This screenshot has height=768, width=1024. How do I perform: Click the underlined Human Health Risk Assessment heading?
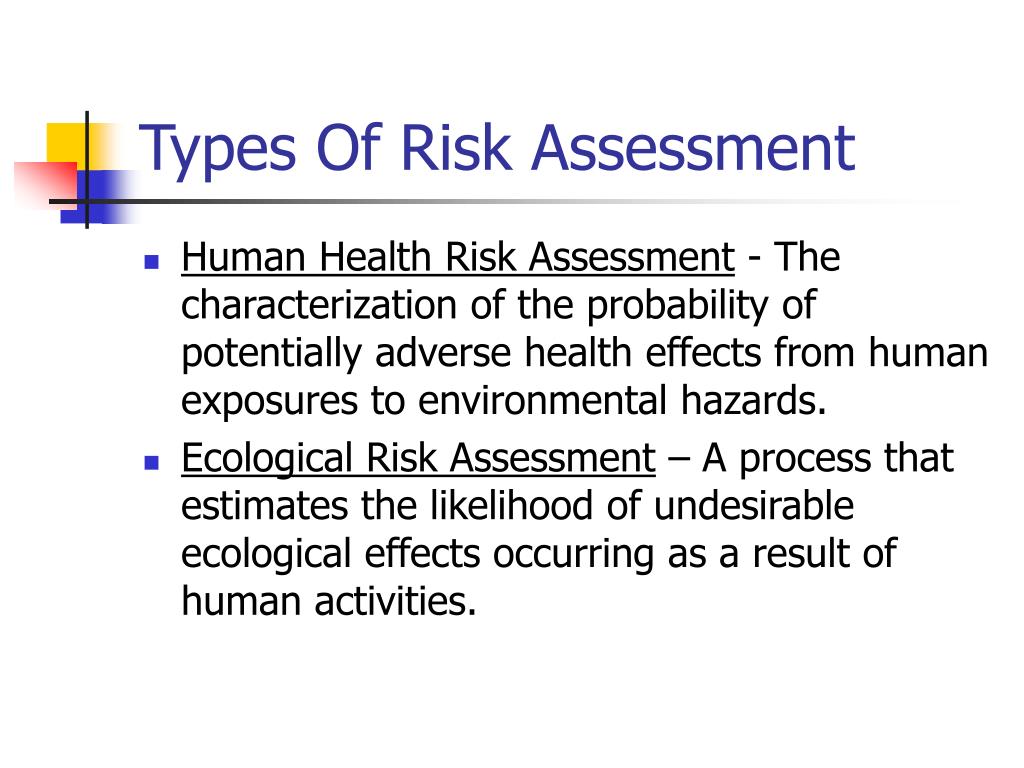click(458, 257)
